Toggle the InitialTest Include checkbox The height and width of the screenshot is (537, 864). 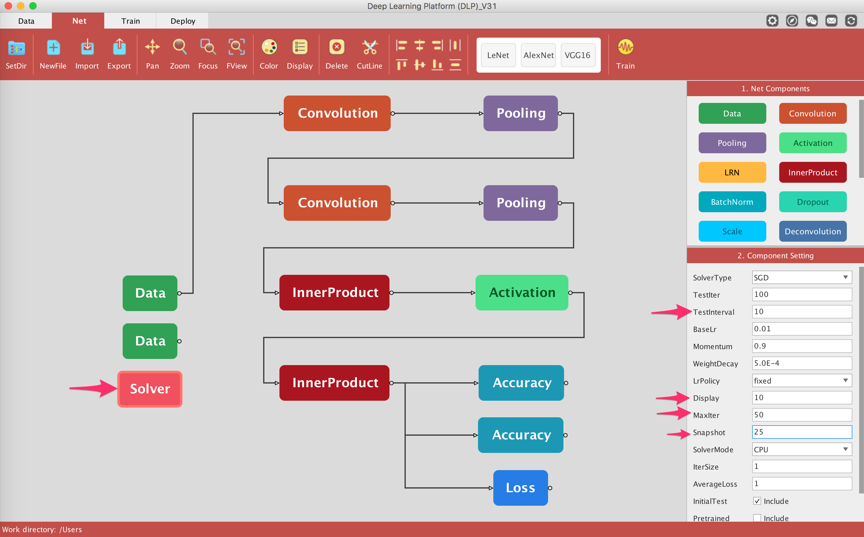(757, 501)
